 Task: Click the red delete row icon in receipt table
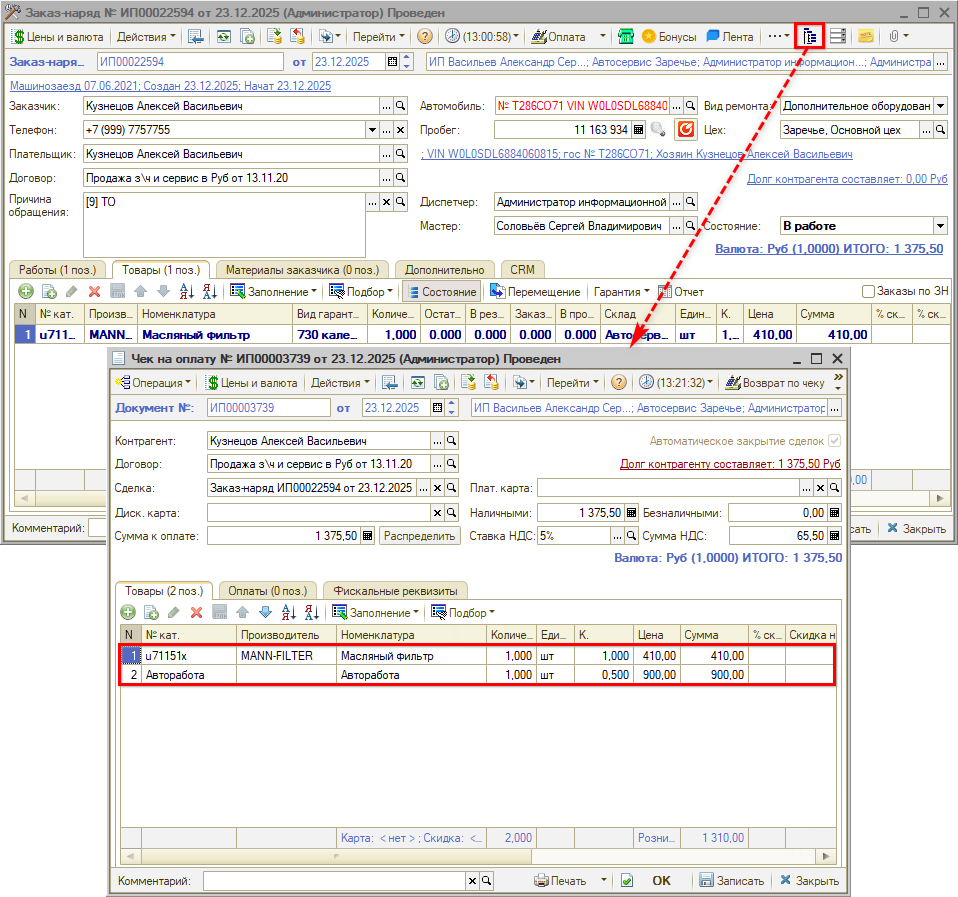click(x=196, y=612)
